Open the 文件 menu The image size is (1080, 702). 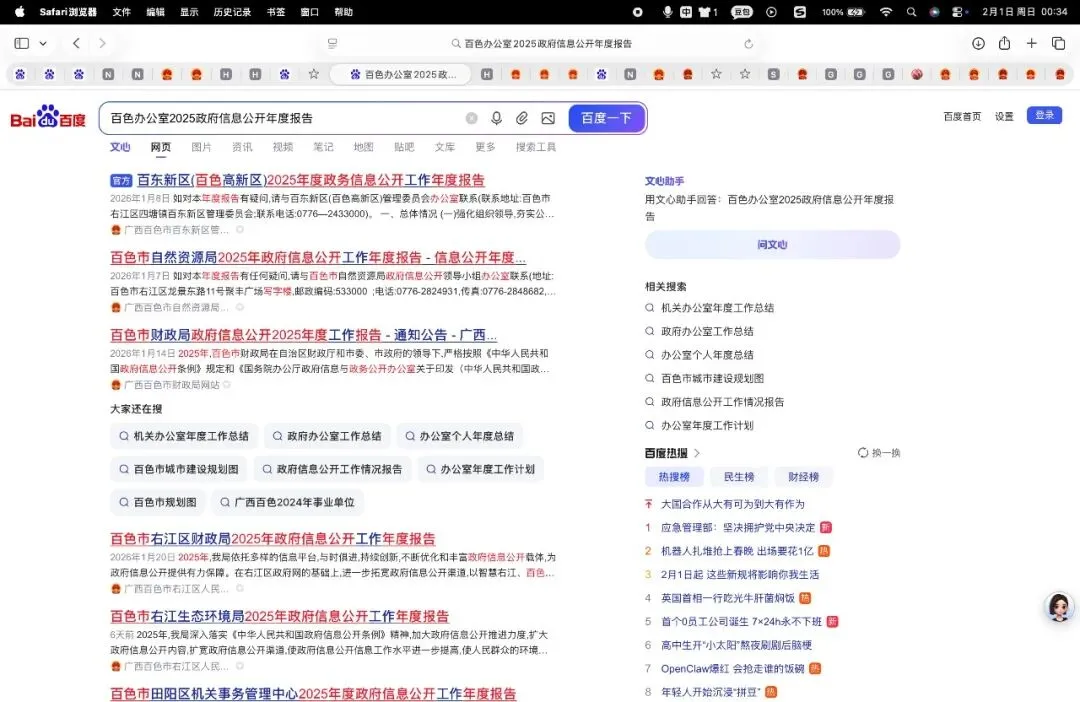coord(122,12)
